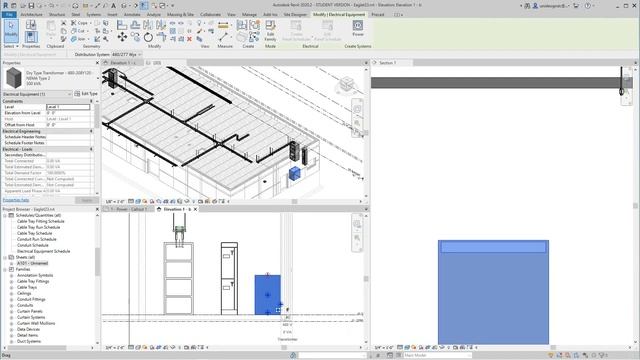This screenshot has width=640, height=360.
Task: Open the Manage ribbon tab
Action: 249,15
